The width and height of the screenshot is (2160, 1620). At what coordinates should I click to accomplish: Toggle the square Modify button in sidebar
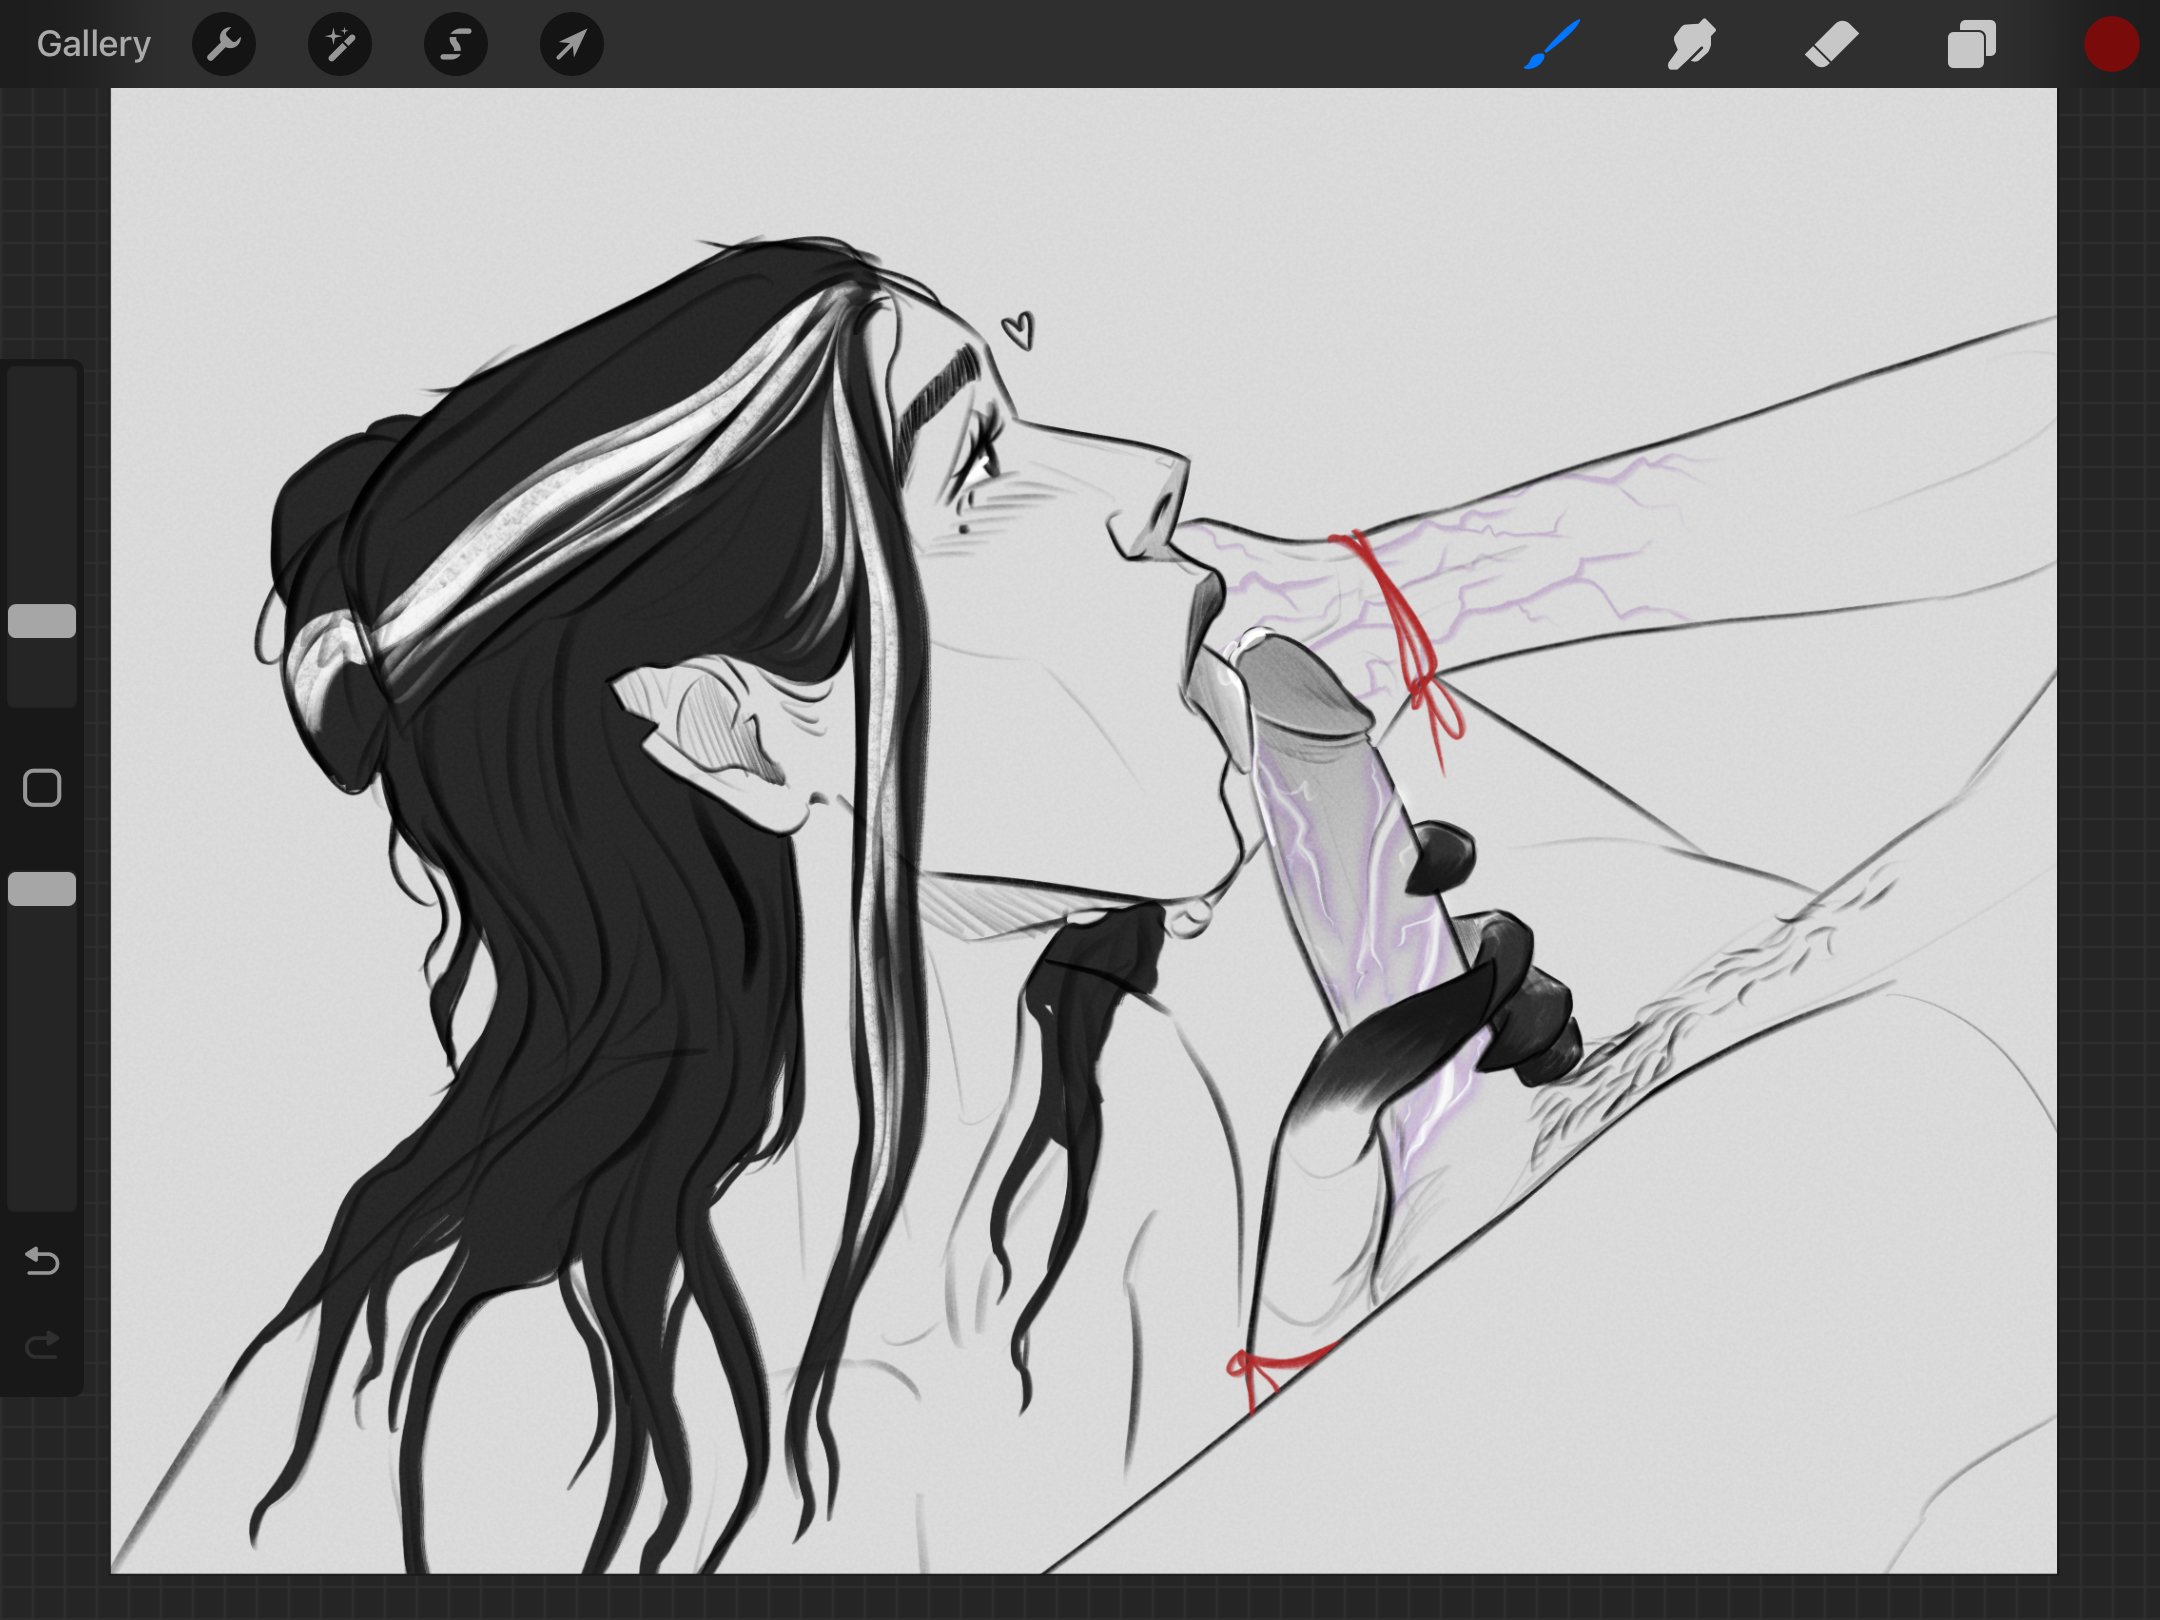click(x=42, y=788)
